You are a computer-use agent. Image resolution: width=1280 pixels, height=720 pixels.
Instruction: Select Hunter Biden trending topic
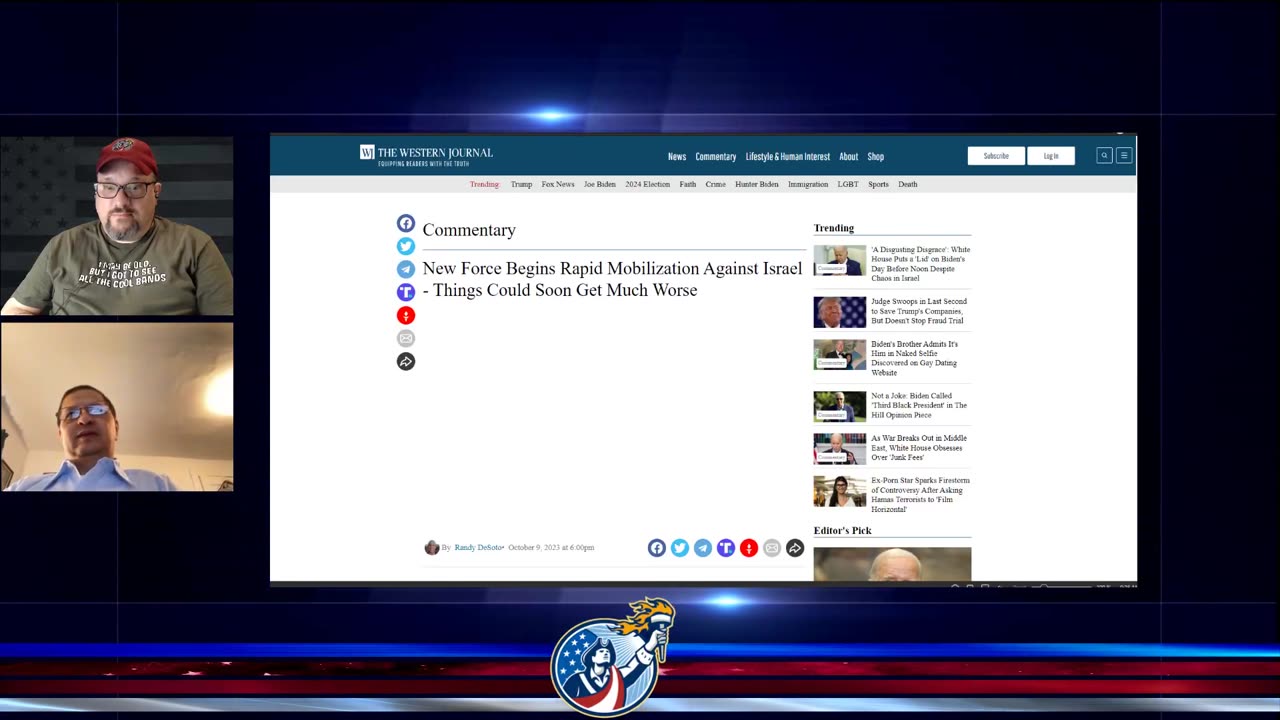click(x=756, y=184)
